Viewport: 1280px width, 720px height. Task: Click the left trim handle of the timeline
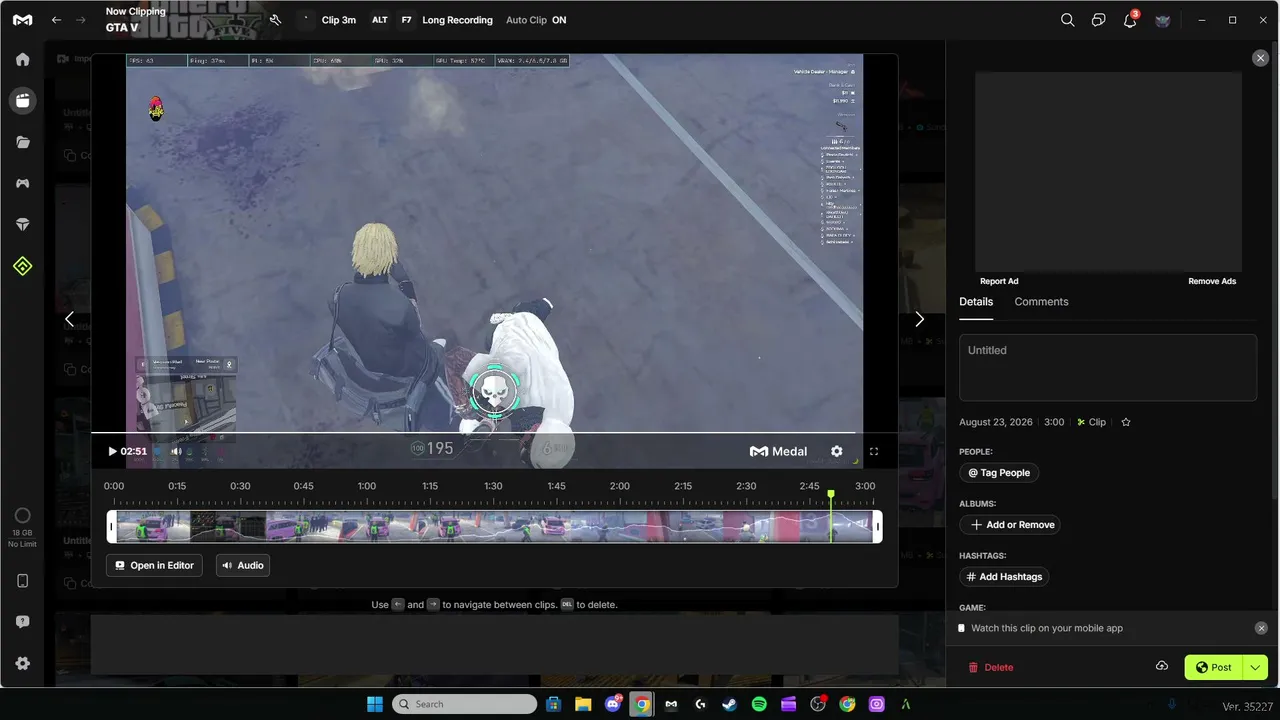112,527
